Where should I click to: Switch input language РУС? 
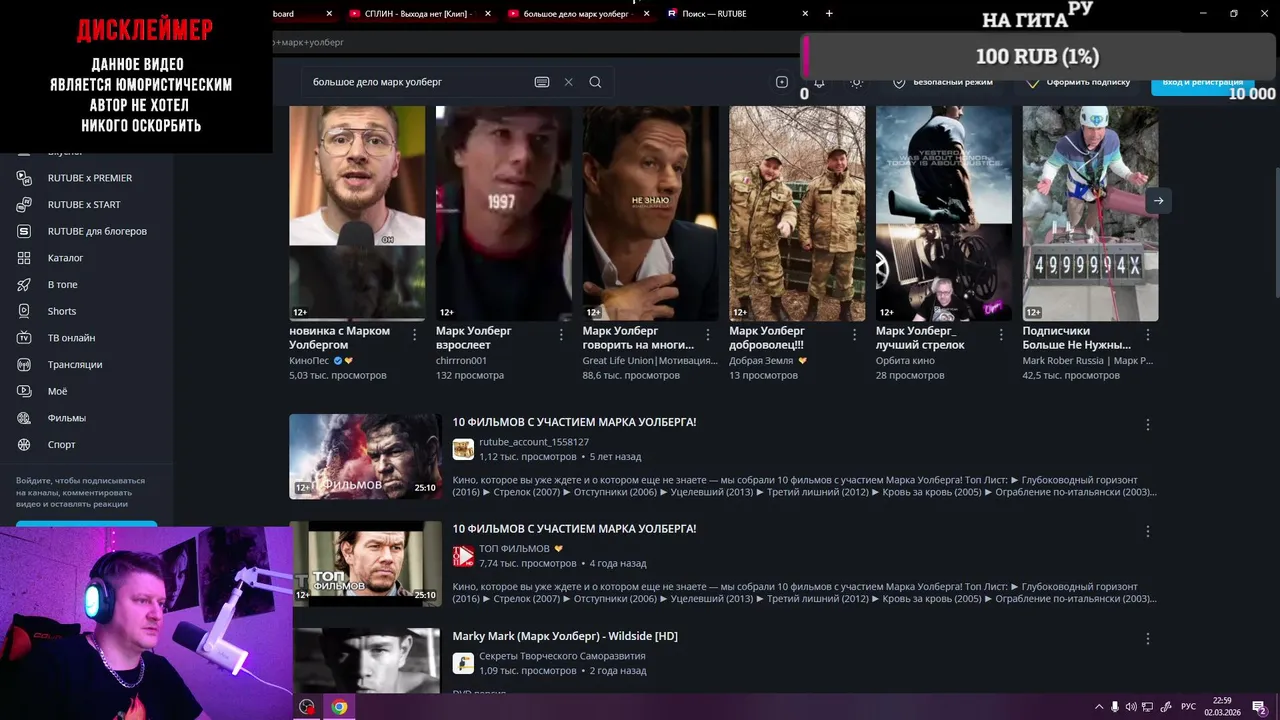click(1188, 707)
